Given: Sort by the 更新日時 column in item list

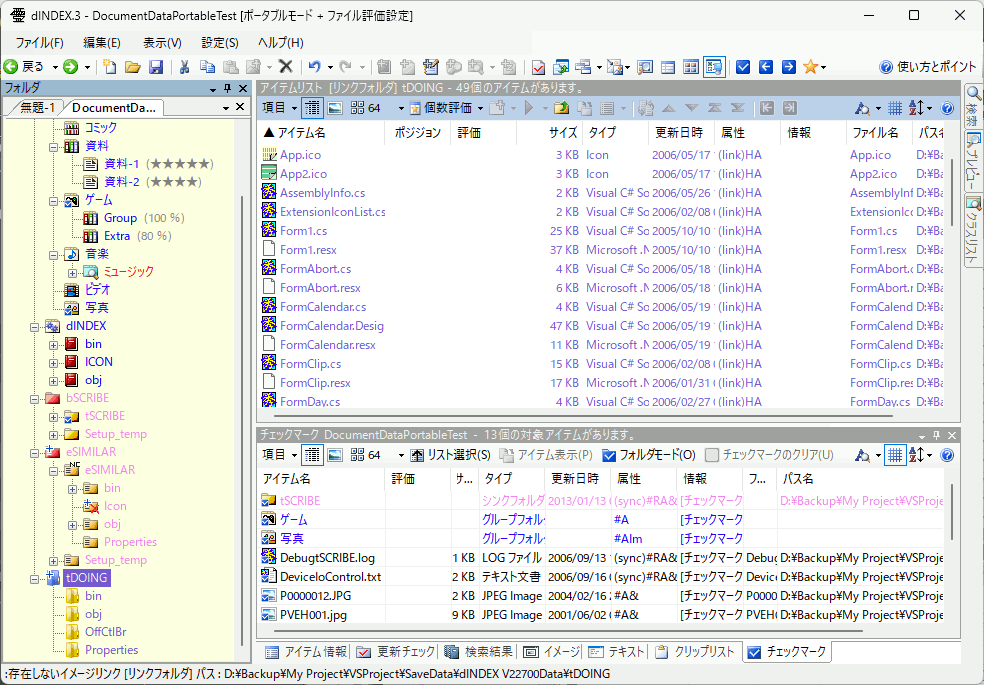Looking at the screenshot, I should tap(682, 132).
